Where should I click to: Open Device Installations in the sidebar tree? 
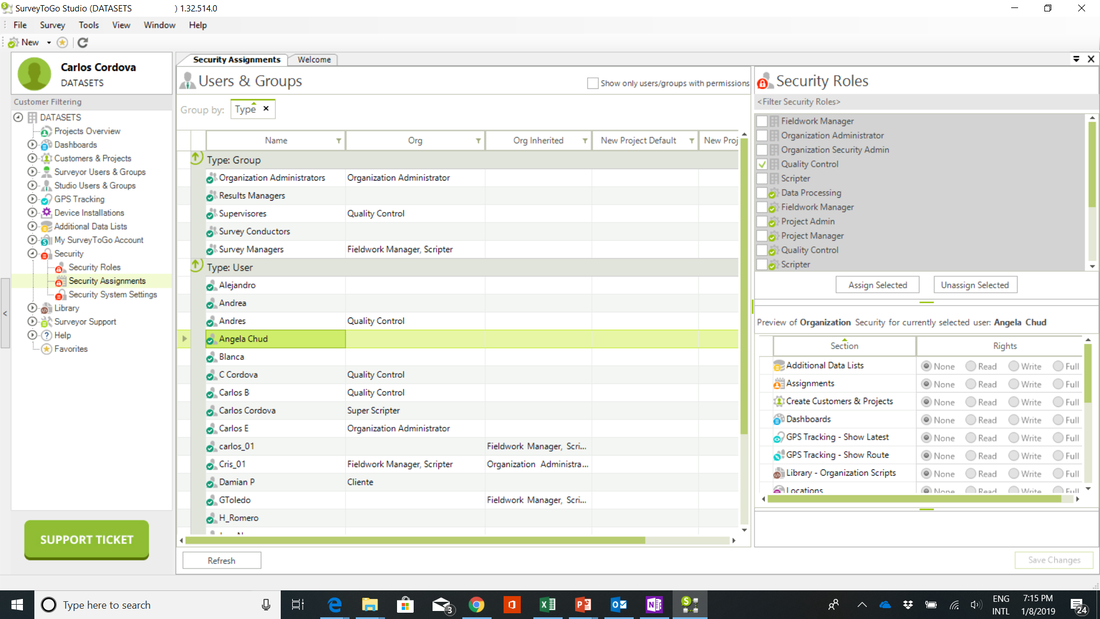click(x=88, y=213)
